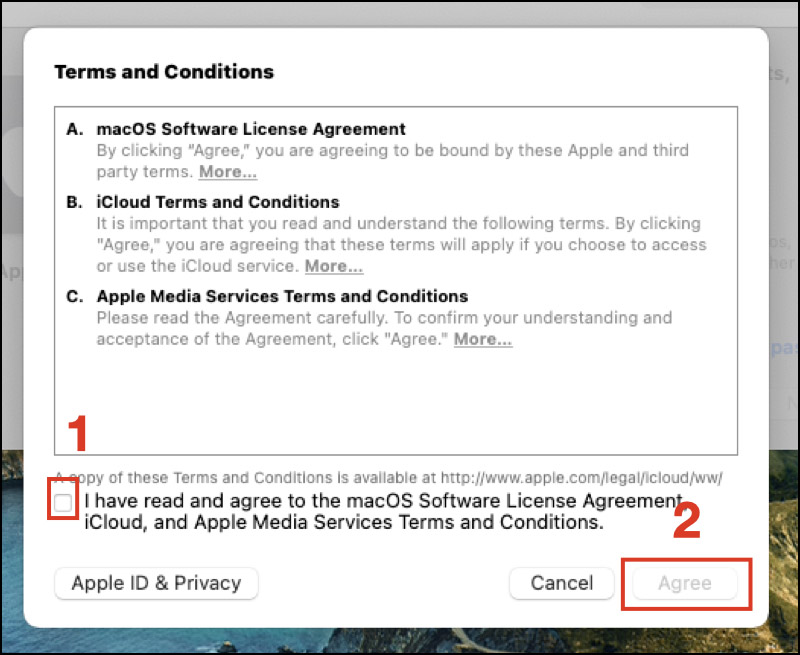Screen dimensions: 800x655
Task: Select Apple Media Services Terms and Conditions heading
Action: [x=282, y=296]
